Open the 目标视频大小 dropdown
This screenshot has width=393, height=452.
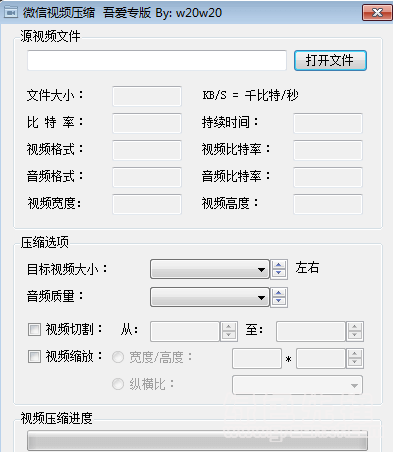pyautogui.click(x=210, y=269)
